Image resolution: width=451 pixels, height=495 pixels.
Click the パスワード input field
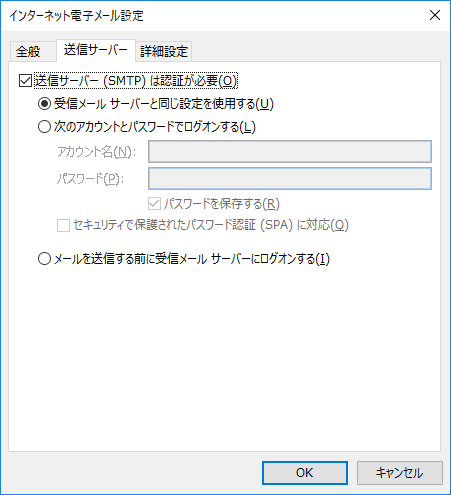click(x=290, y=179)
